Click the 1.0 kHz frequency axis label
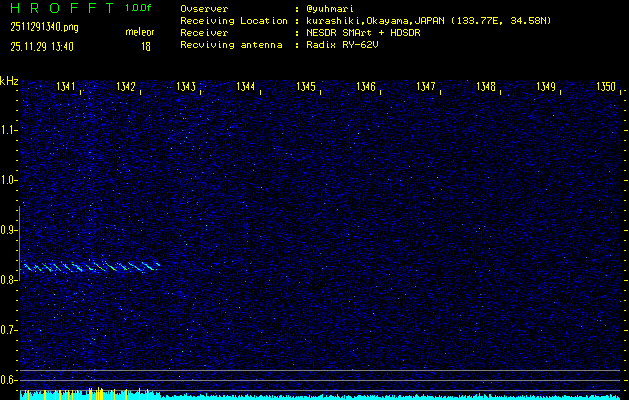The width and height of the screenshot is (629, 400). point(9,180)
